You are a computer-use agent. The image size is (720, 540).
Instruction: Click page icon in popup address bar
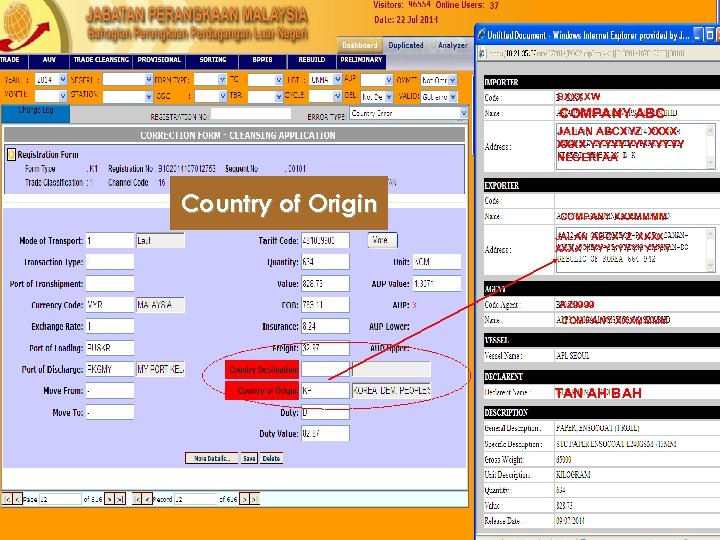tap(482, 53)
